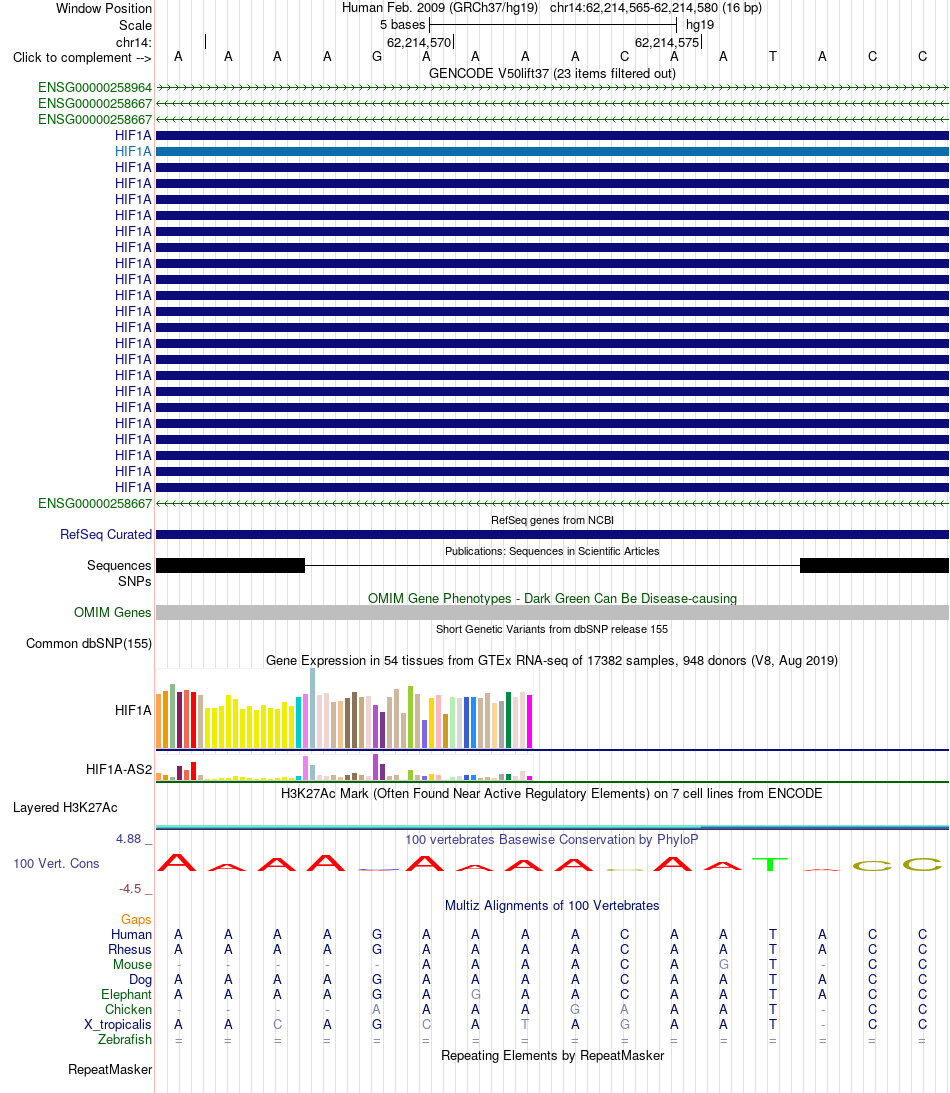Click the RepeatMasker track label
Viewport: 950px width, 1093px height.
(x=109, y=1069)
